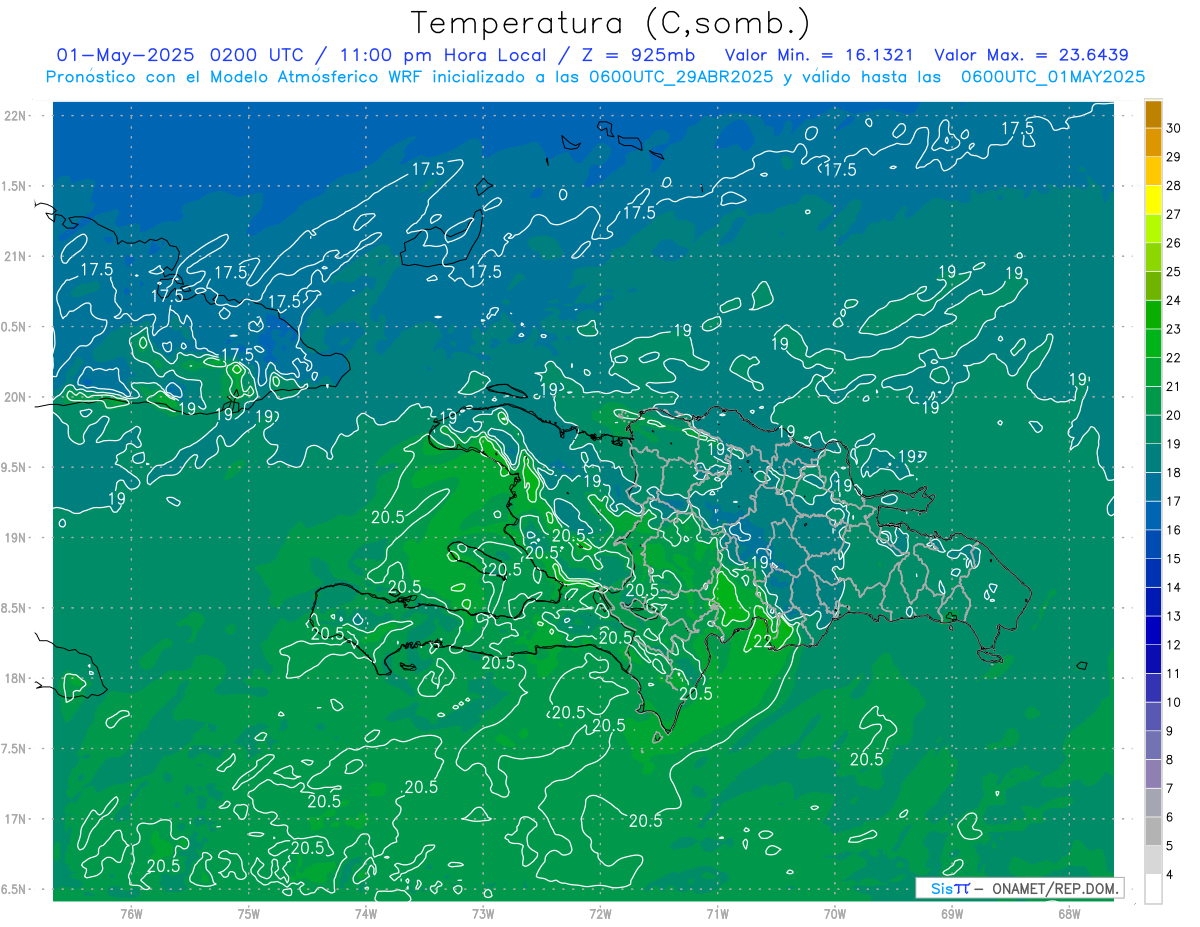Click color scale label "26"
1200x927 pixels.
click(1174, 243)
